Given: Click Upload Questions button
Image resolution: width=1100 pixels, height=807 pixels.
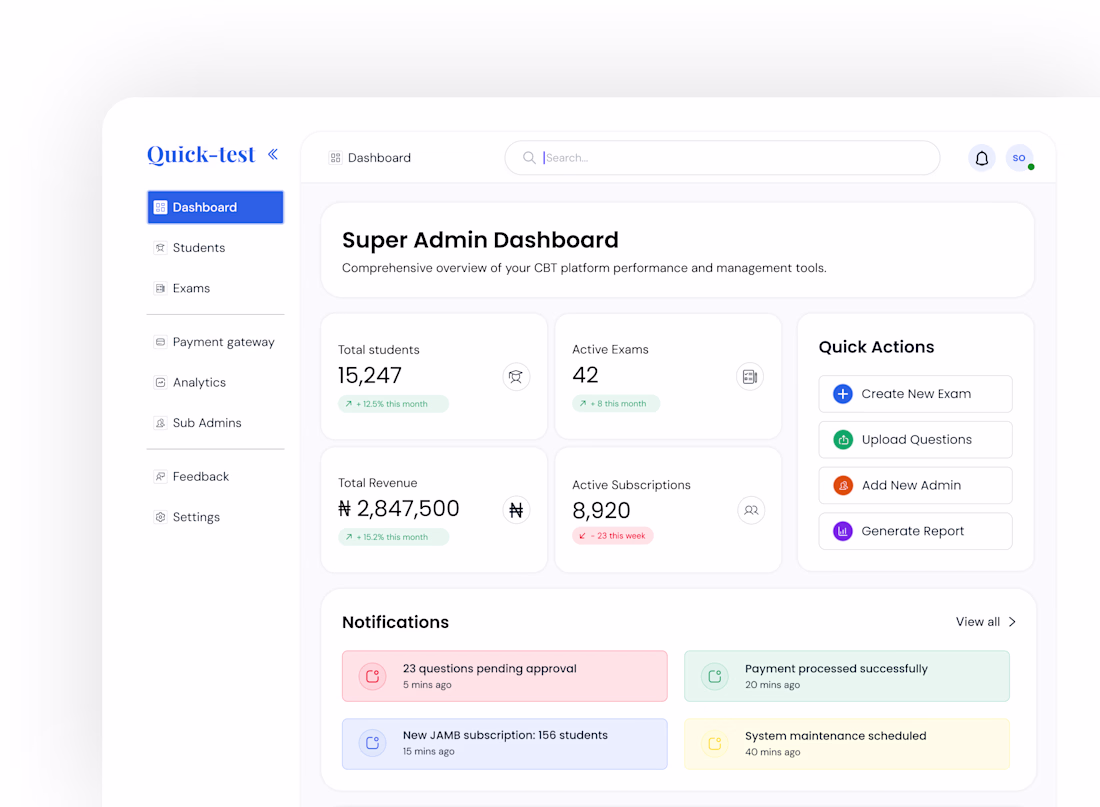Looking at the screenshot, I should [x=915, y=439].
